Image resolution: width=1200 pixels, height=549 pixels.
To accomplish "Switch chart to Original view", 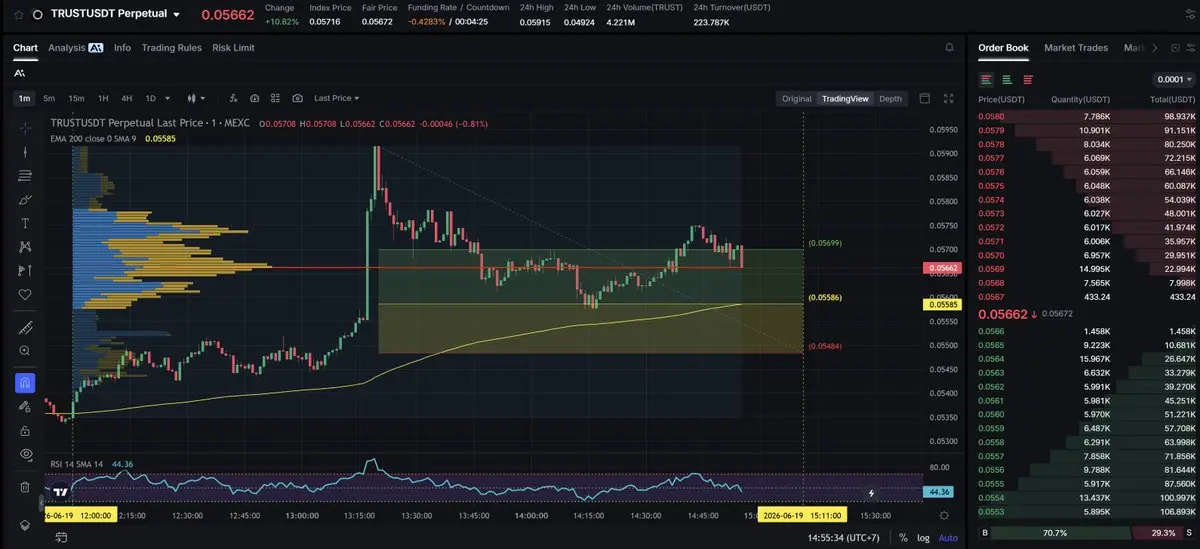I will [x=797, y=98].
